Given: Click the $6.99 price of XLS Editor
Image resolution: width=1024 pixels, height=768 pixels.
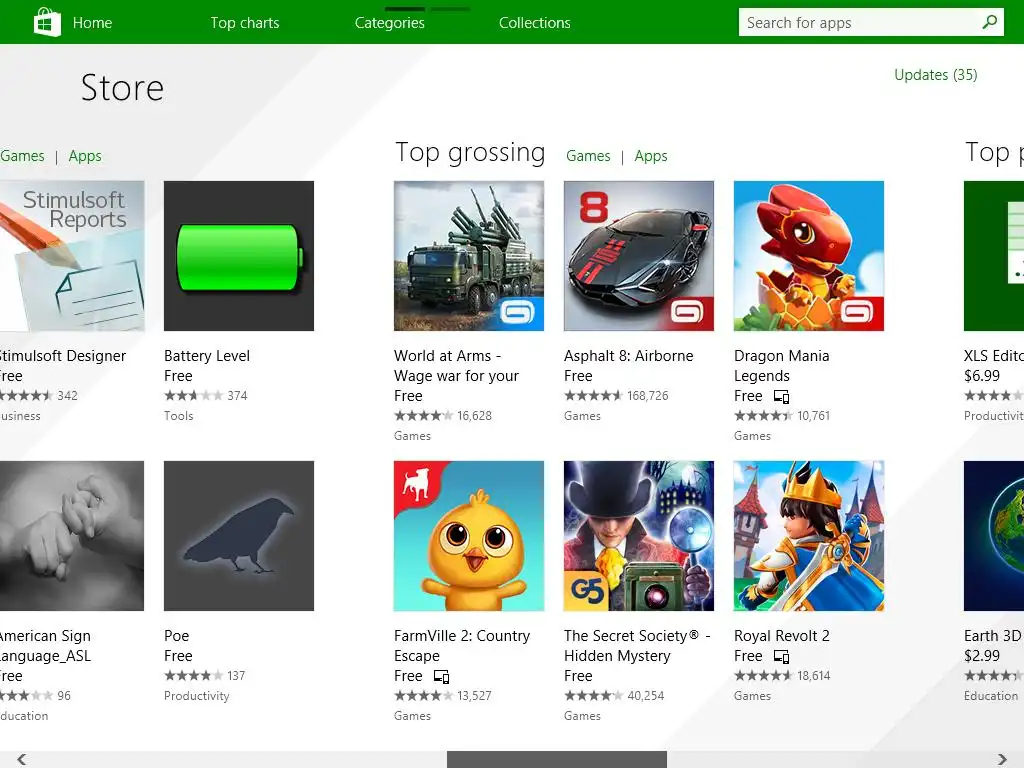Looking at the screenshot, I should [982, 376].
